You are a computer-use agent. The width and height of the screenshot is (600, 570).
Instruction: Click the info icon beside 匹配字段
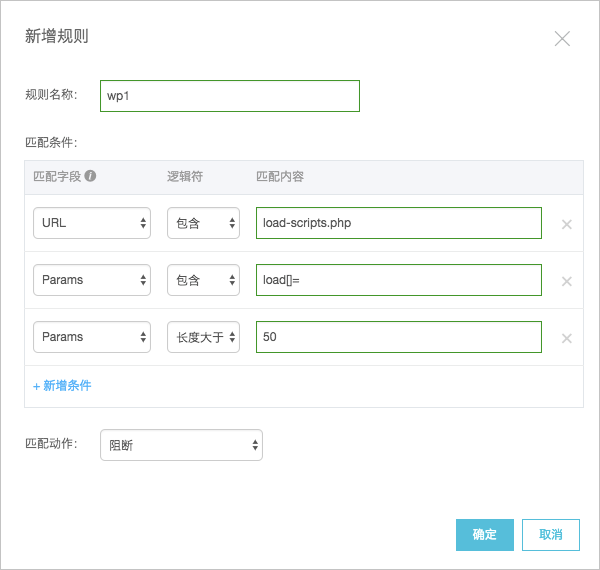(x=90, y=176)
